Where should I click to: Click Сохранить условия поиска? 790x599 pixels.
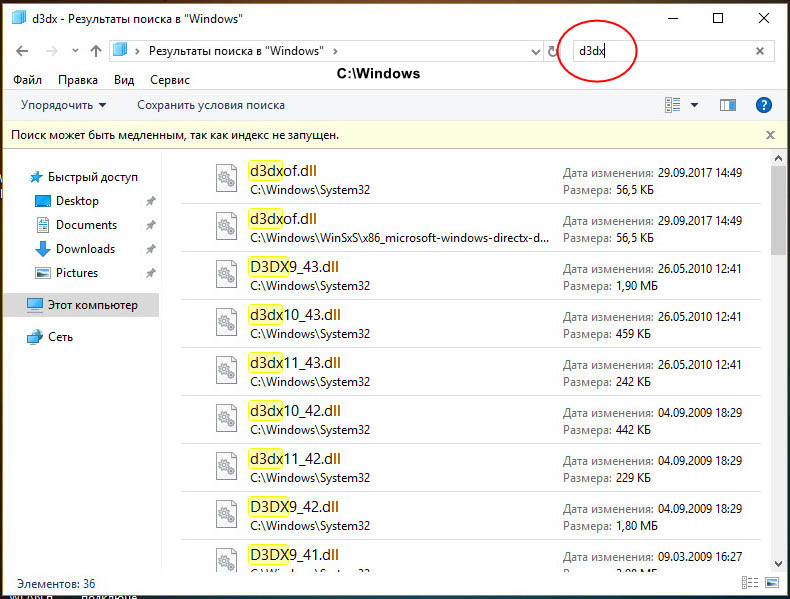[x=211, y=105]
